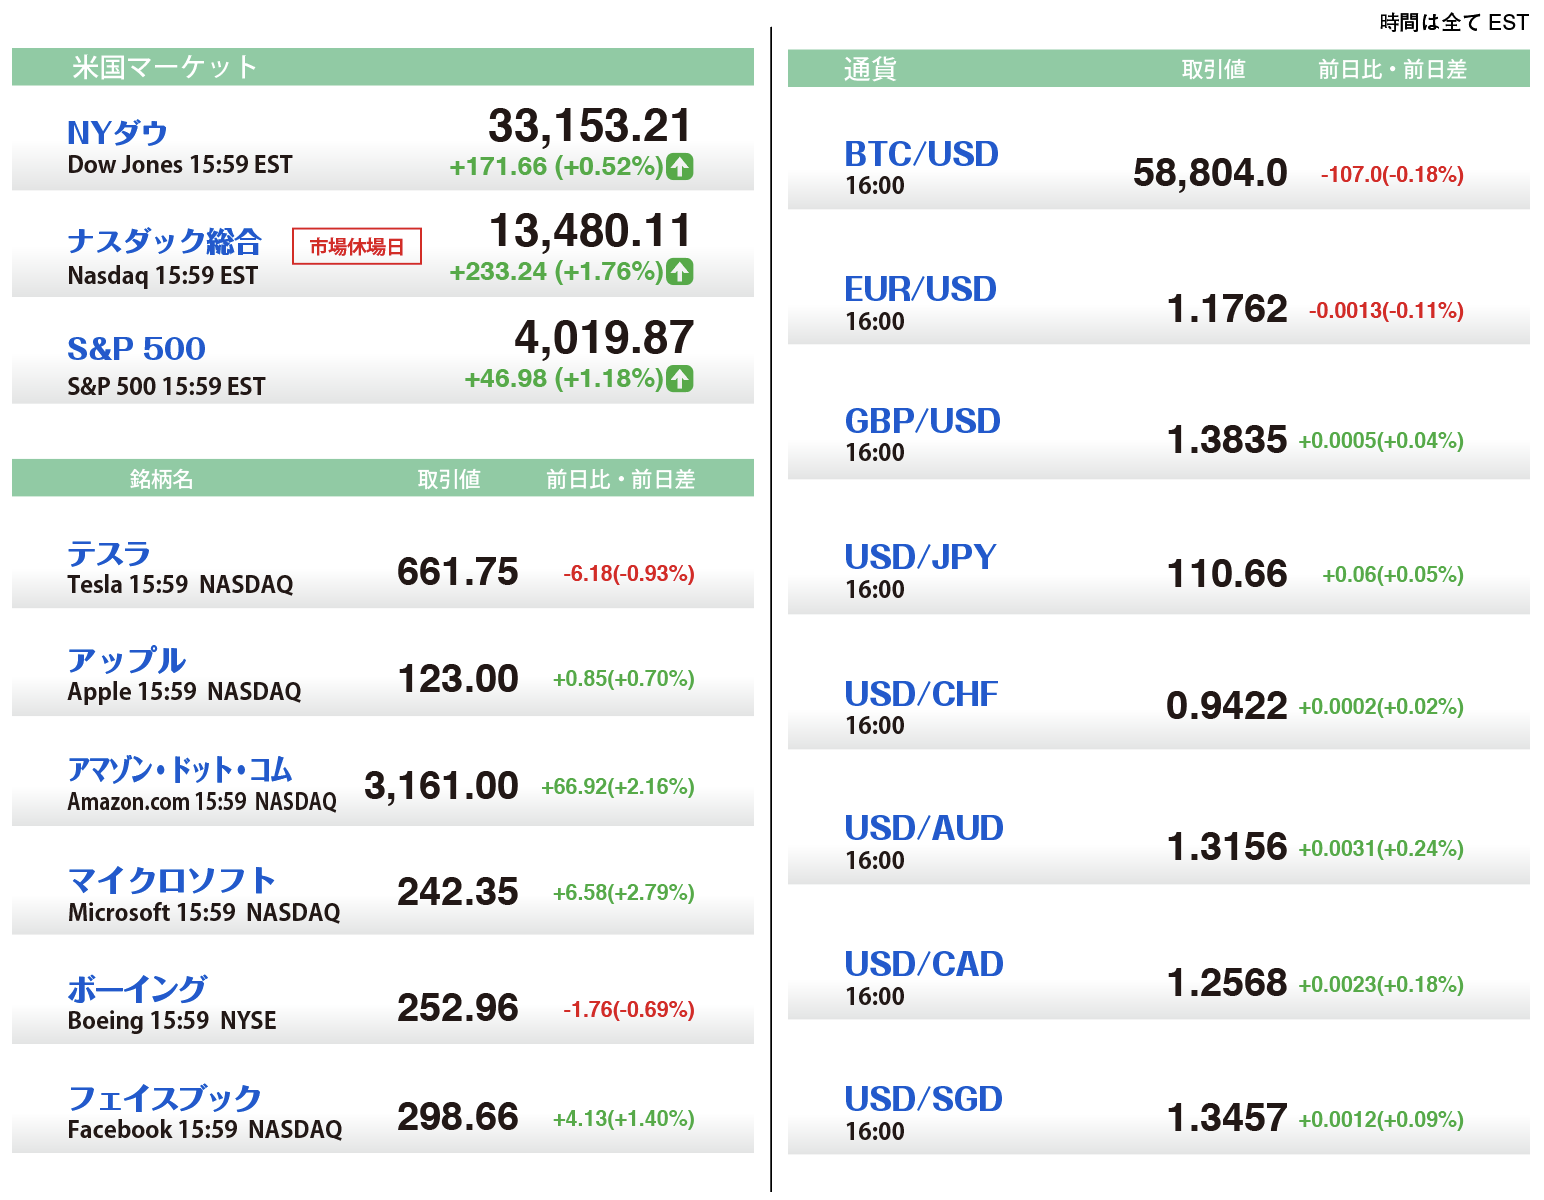
Task: Open the USD/SGD currency pair
Action: [923, 1099]
